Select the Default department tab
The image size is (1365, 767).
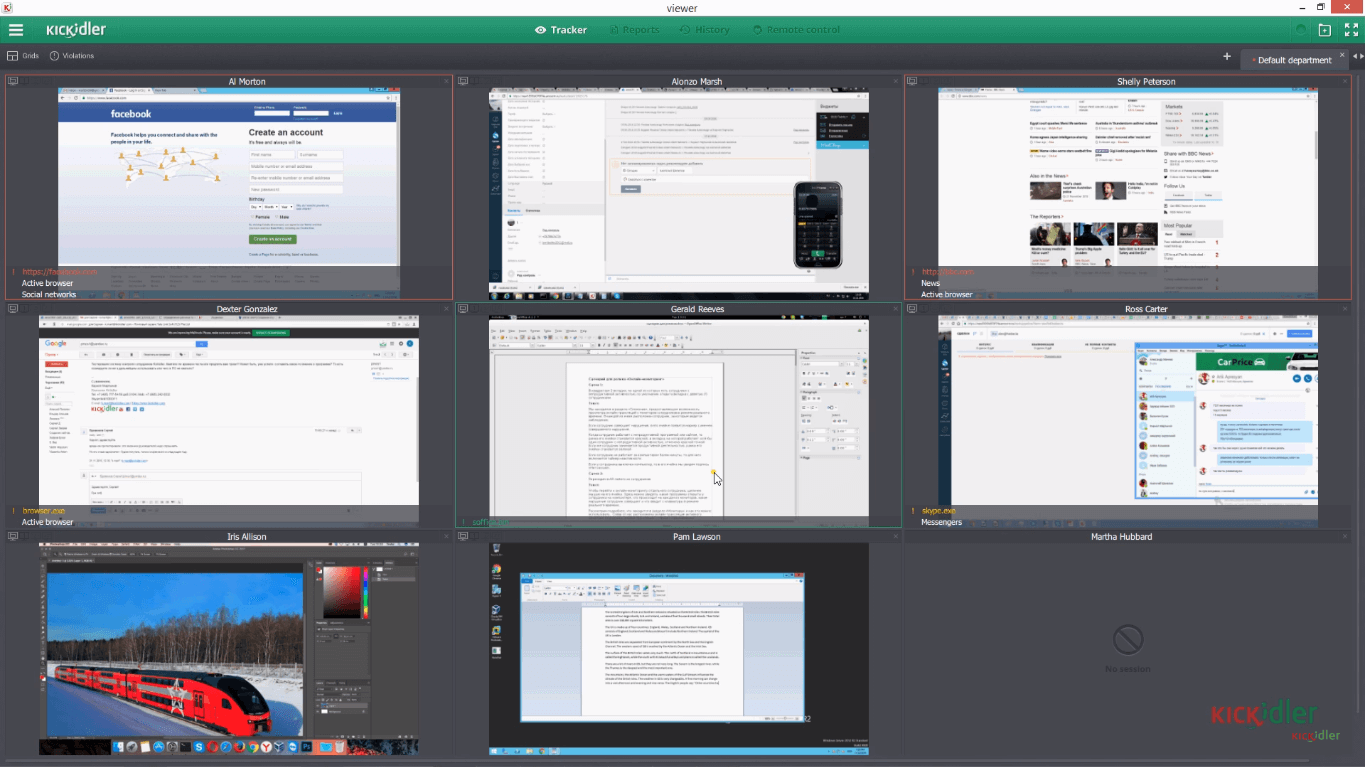pos(1294,60)
